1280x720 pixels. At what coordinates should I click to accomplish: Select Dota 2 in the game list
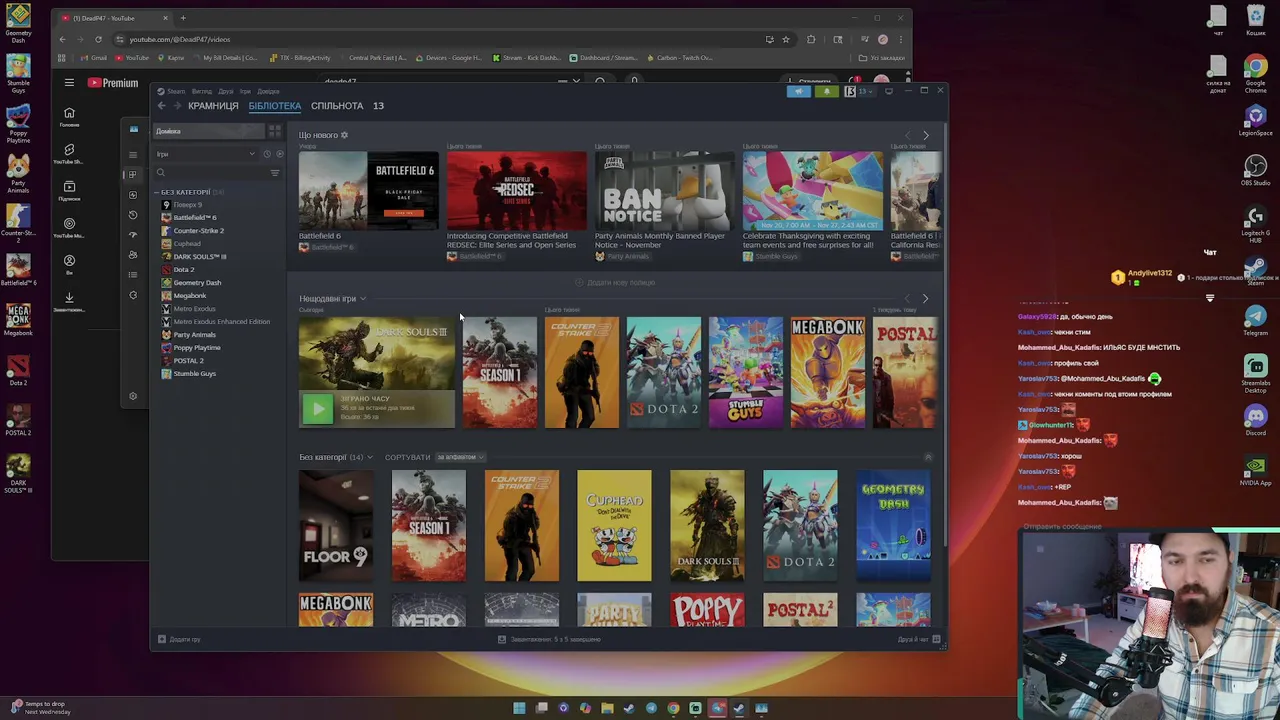[x=184, y=270]
